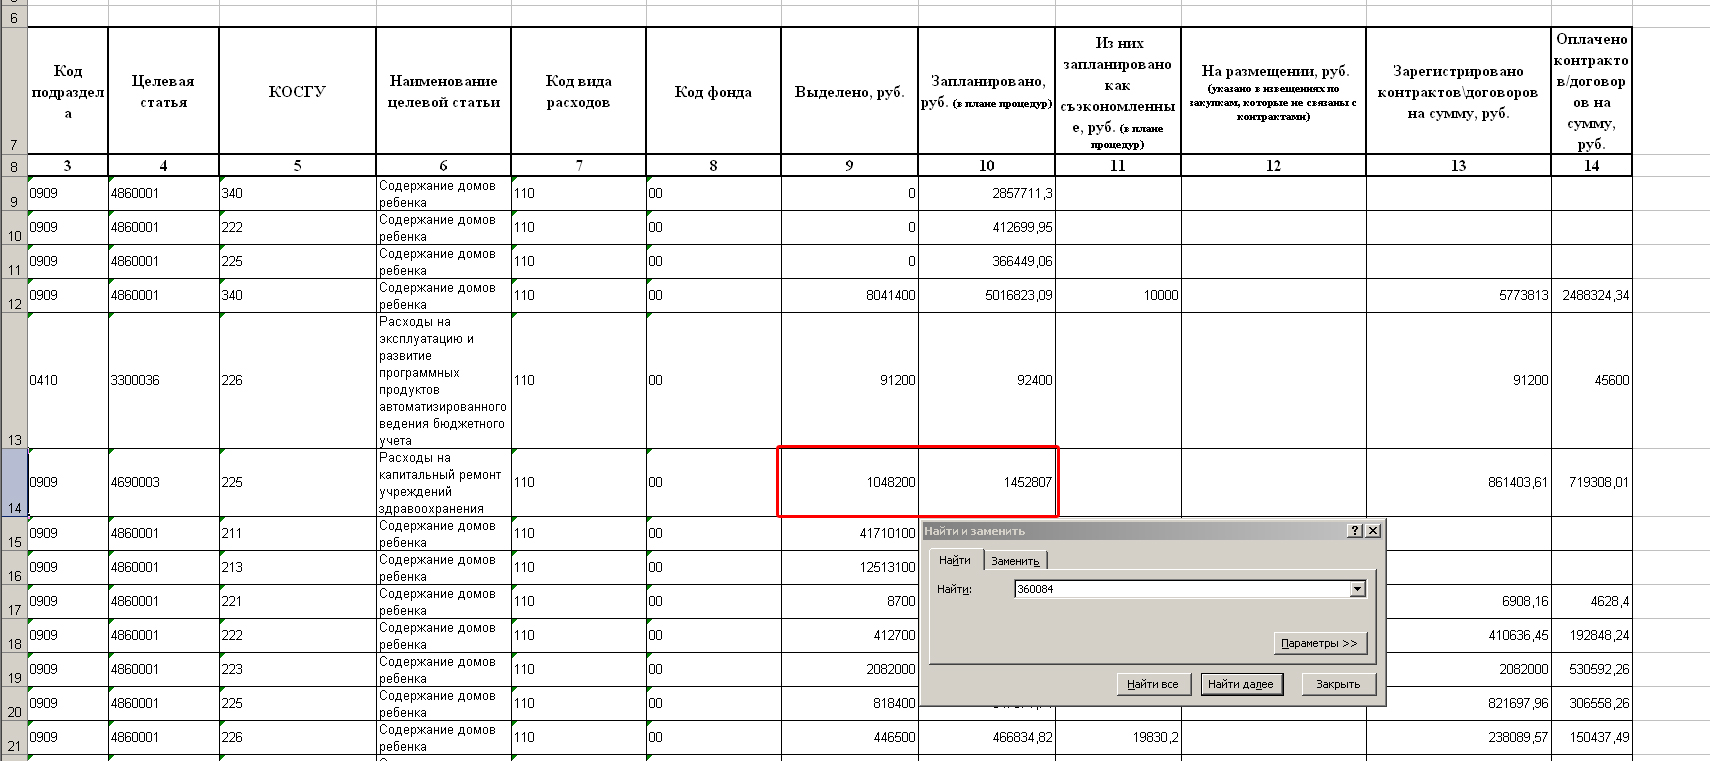Click cell with value 92400
The width and height of the screenshot is (1710, 761).
(x=987, y=380)
